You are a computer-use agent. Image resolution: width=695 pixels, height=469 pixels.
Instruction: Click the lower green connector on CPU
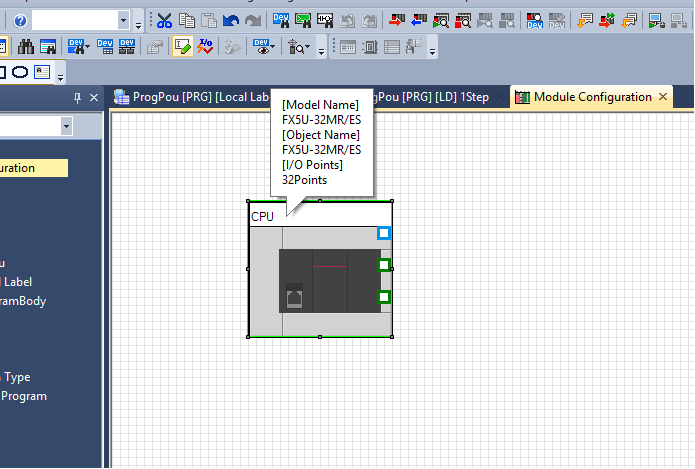point(384,297)
